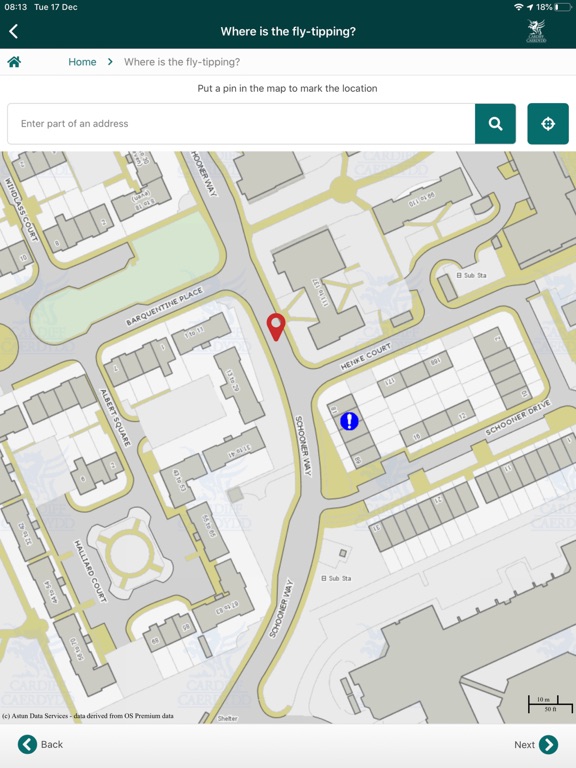Image resolution: width=576 pixels, height=768 pixels.
Task: Tap the Albert Square street label
Action: click(x=115, y=418)
